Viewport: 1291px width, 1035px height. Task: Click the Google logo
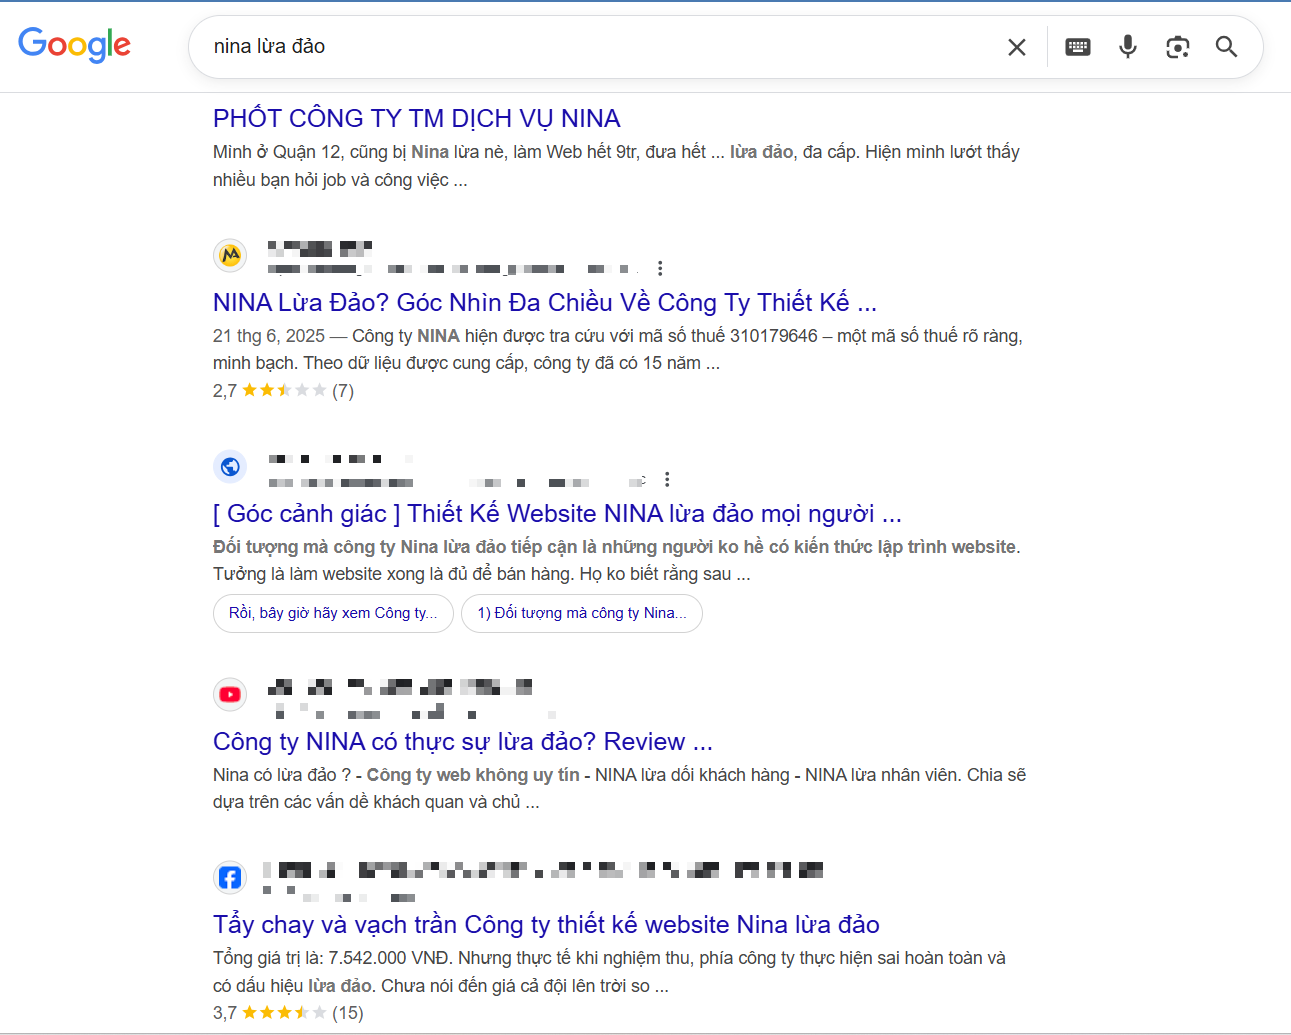point(74,44)
